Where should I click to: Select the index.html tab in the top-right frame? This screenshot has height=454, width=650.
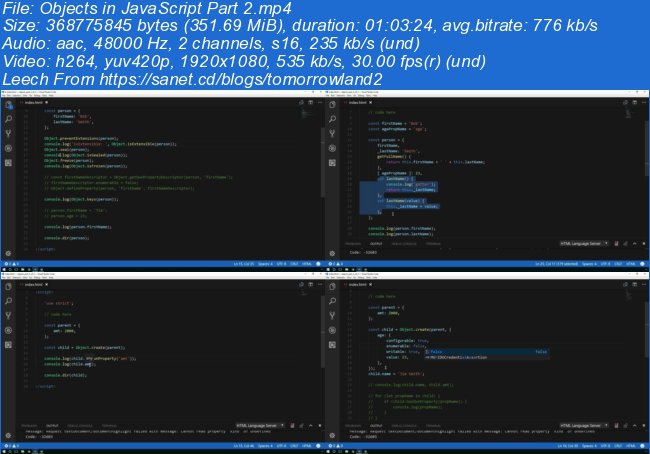[357, 102]
